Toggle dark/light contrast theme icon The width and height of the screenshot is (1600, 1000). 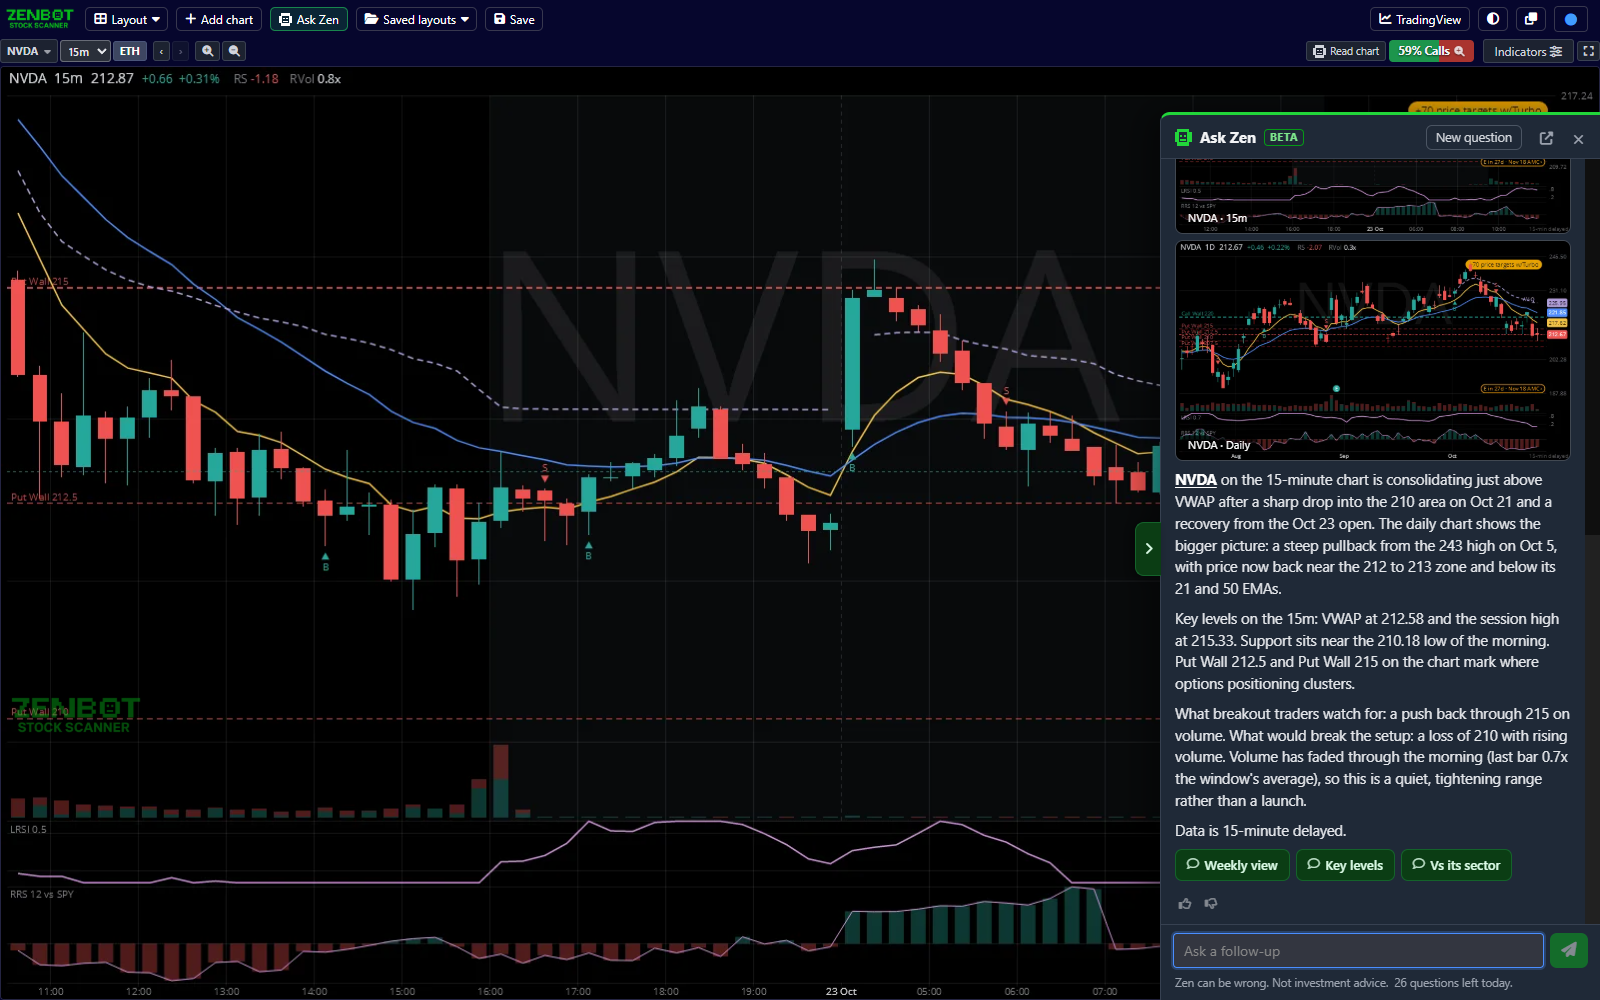point(1493,19)
